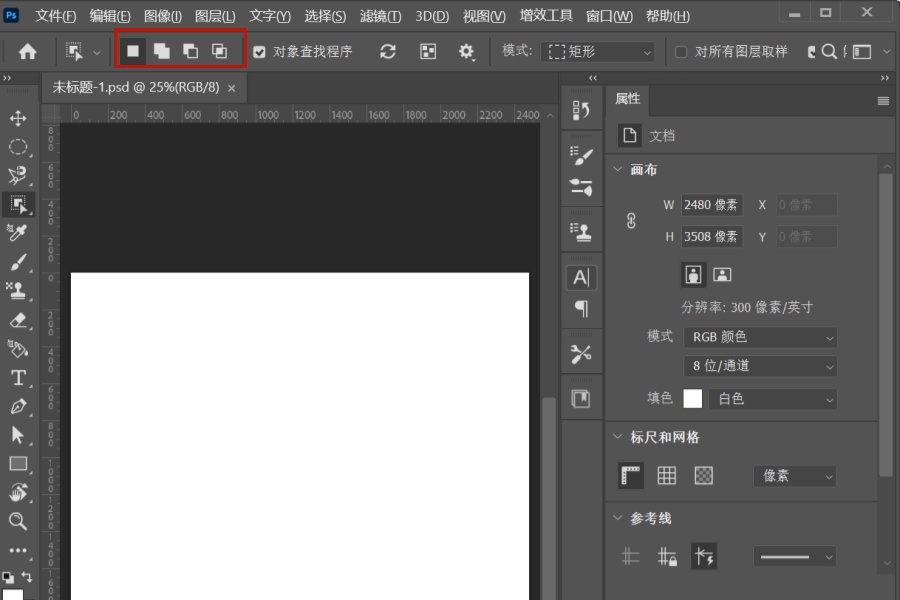Viewport: 900px width, 600px height.
Task: Click the Subtract from Selection icon
Action: point(191,51)
